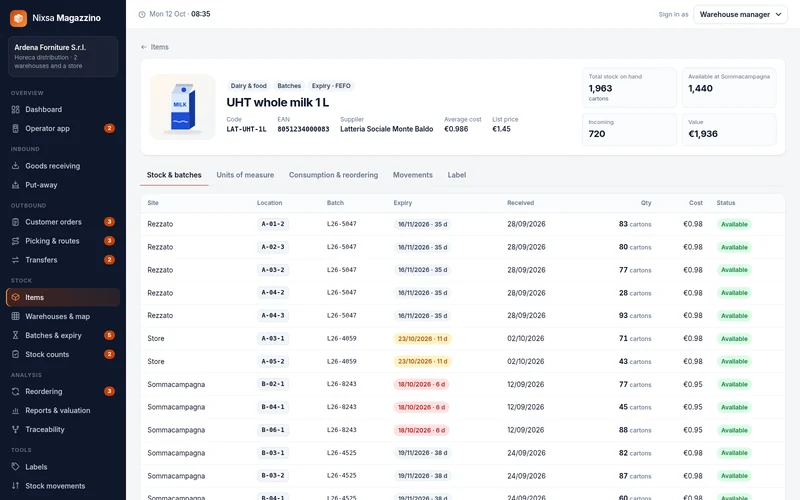Click the Picking & routes icon
The width and height of the screenshot is (800, 500).
click(x=15, y=241)
